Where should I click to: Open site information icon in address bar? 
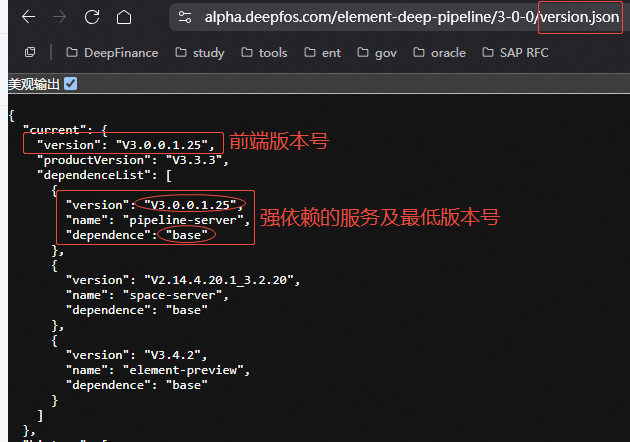click(x=183, y=17)
